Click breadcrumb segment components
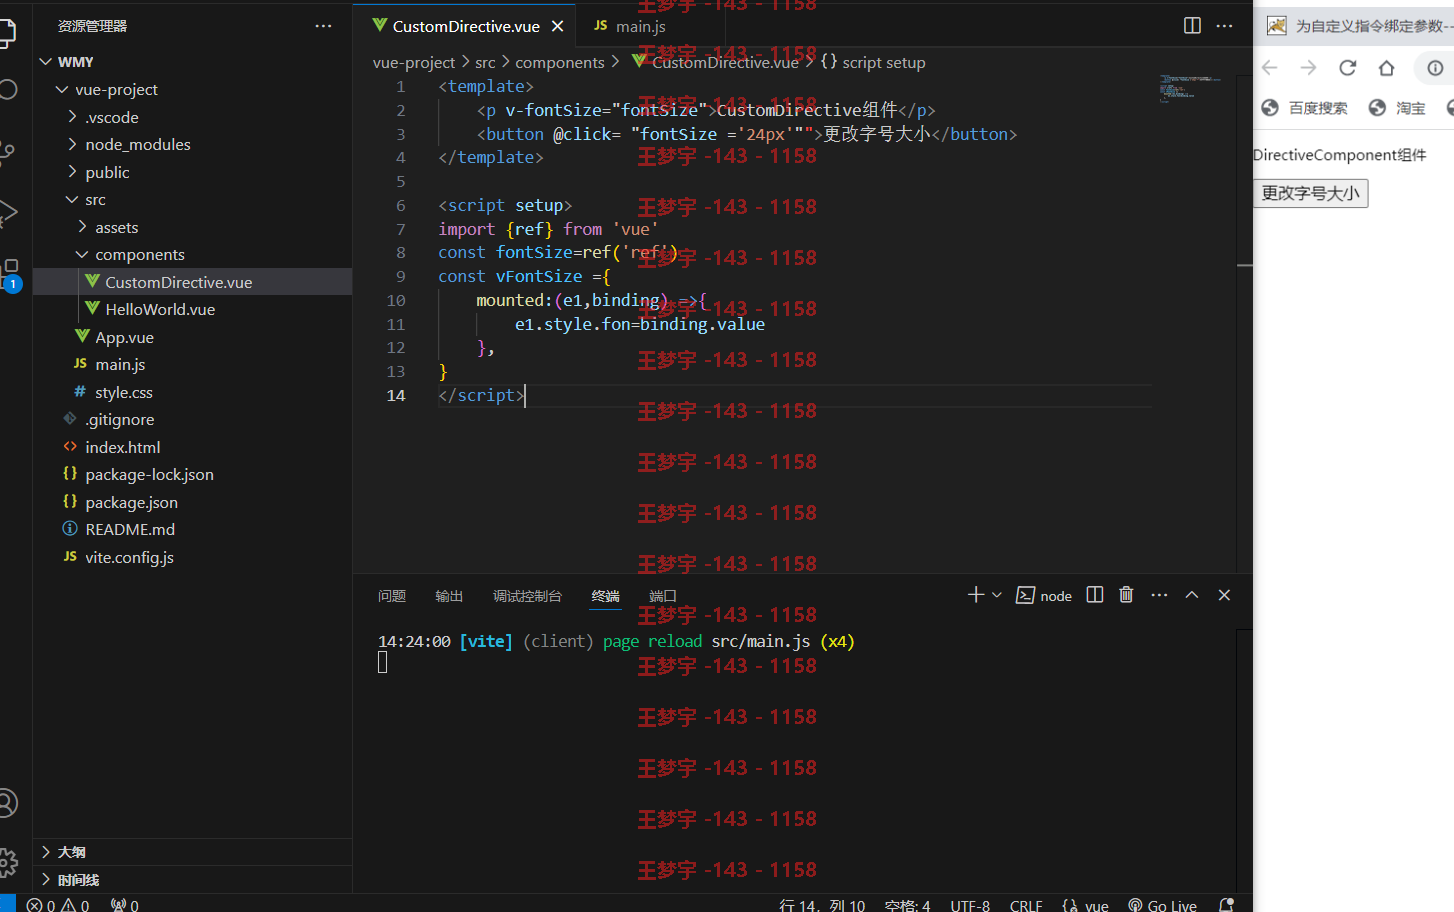The width and height of the screenshot is (1454, 912). click(x=560, y=62)
